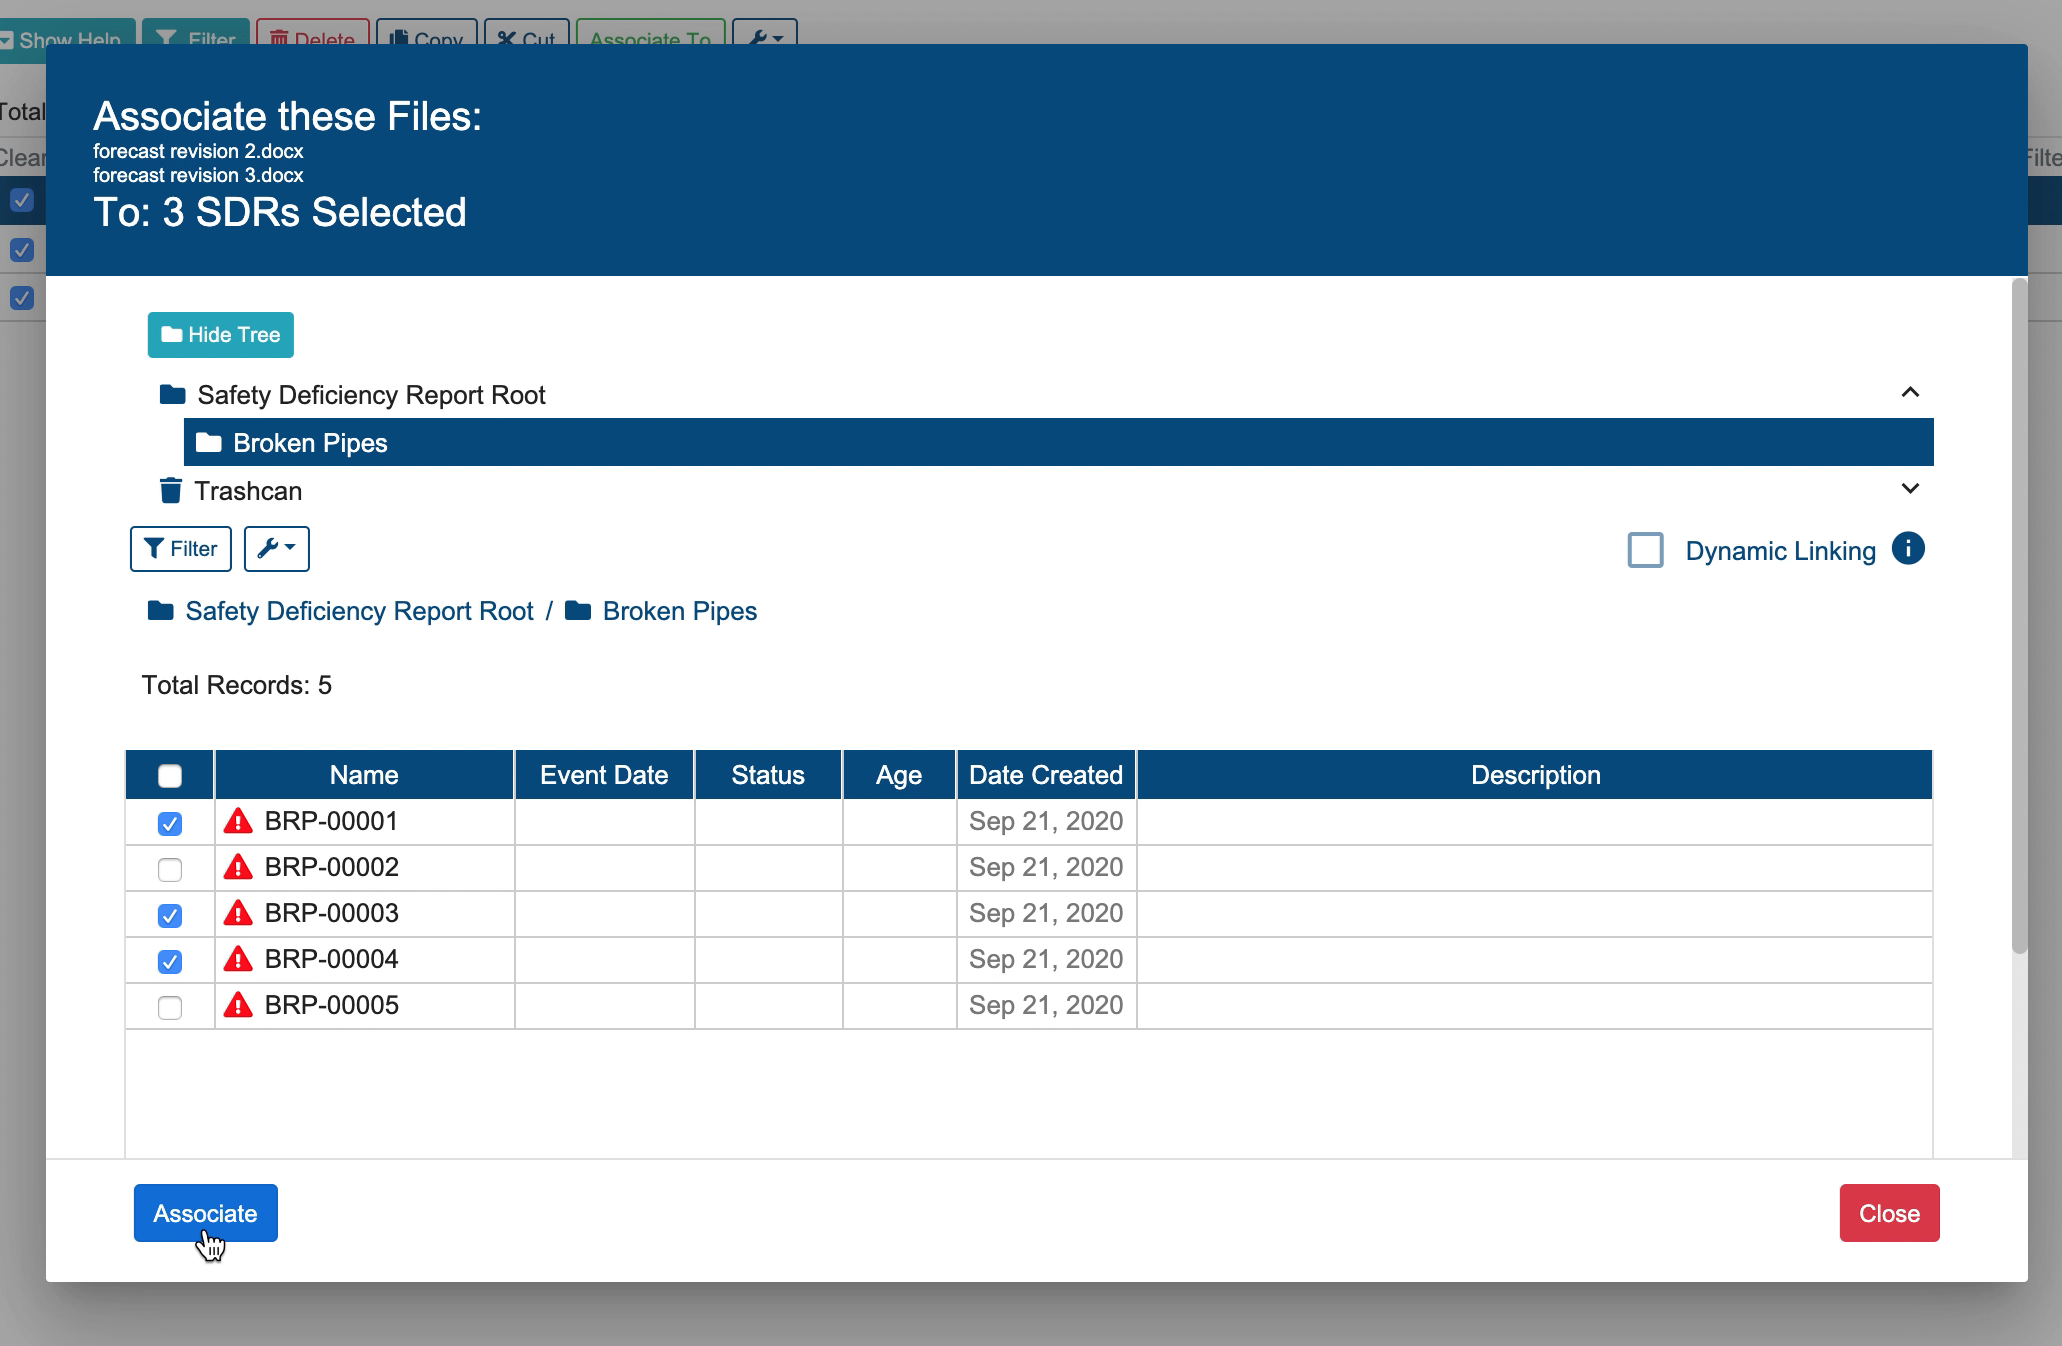Viewport: 2062px width, 1346px height.
Task: Sort by the Event Date column header
Action: pyautogui.click(x=604, y=775)
